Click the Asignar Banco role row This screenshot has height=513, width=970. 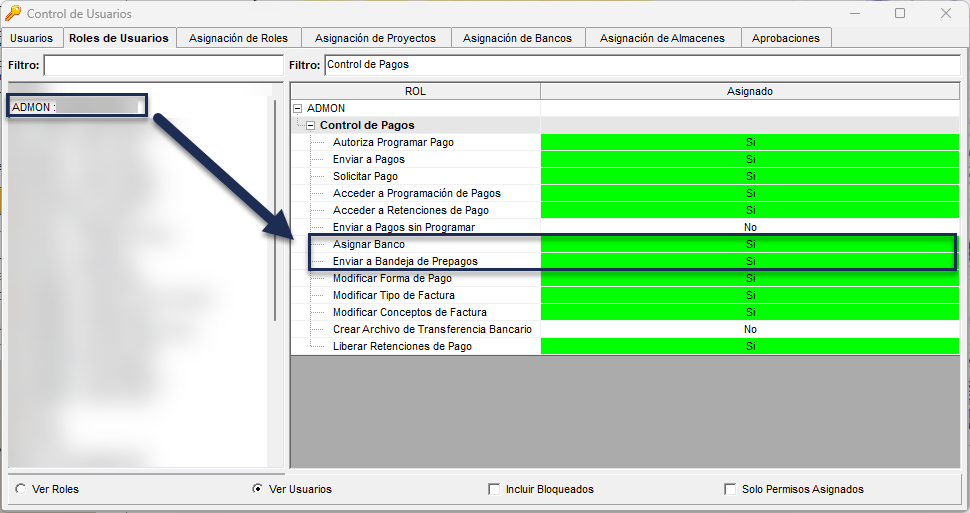pos(368,244)
